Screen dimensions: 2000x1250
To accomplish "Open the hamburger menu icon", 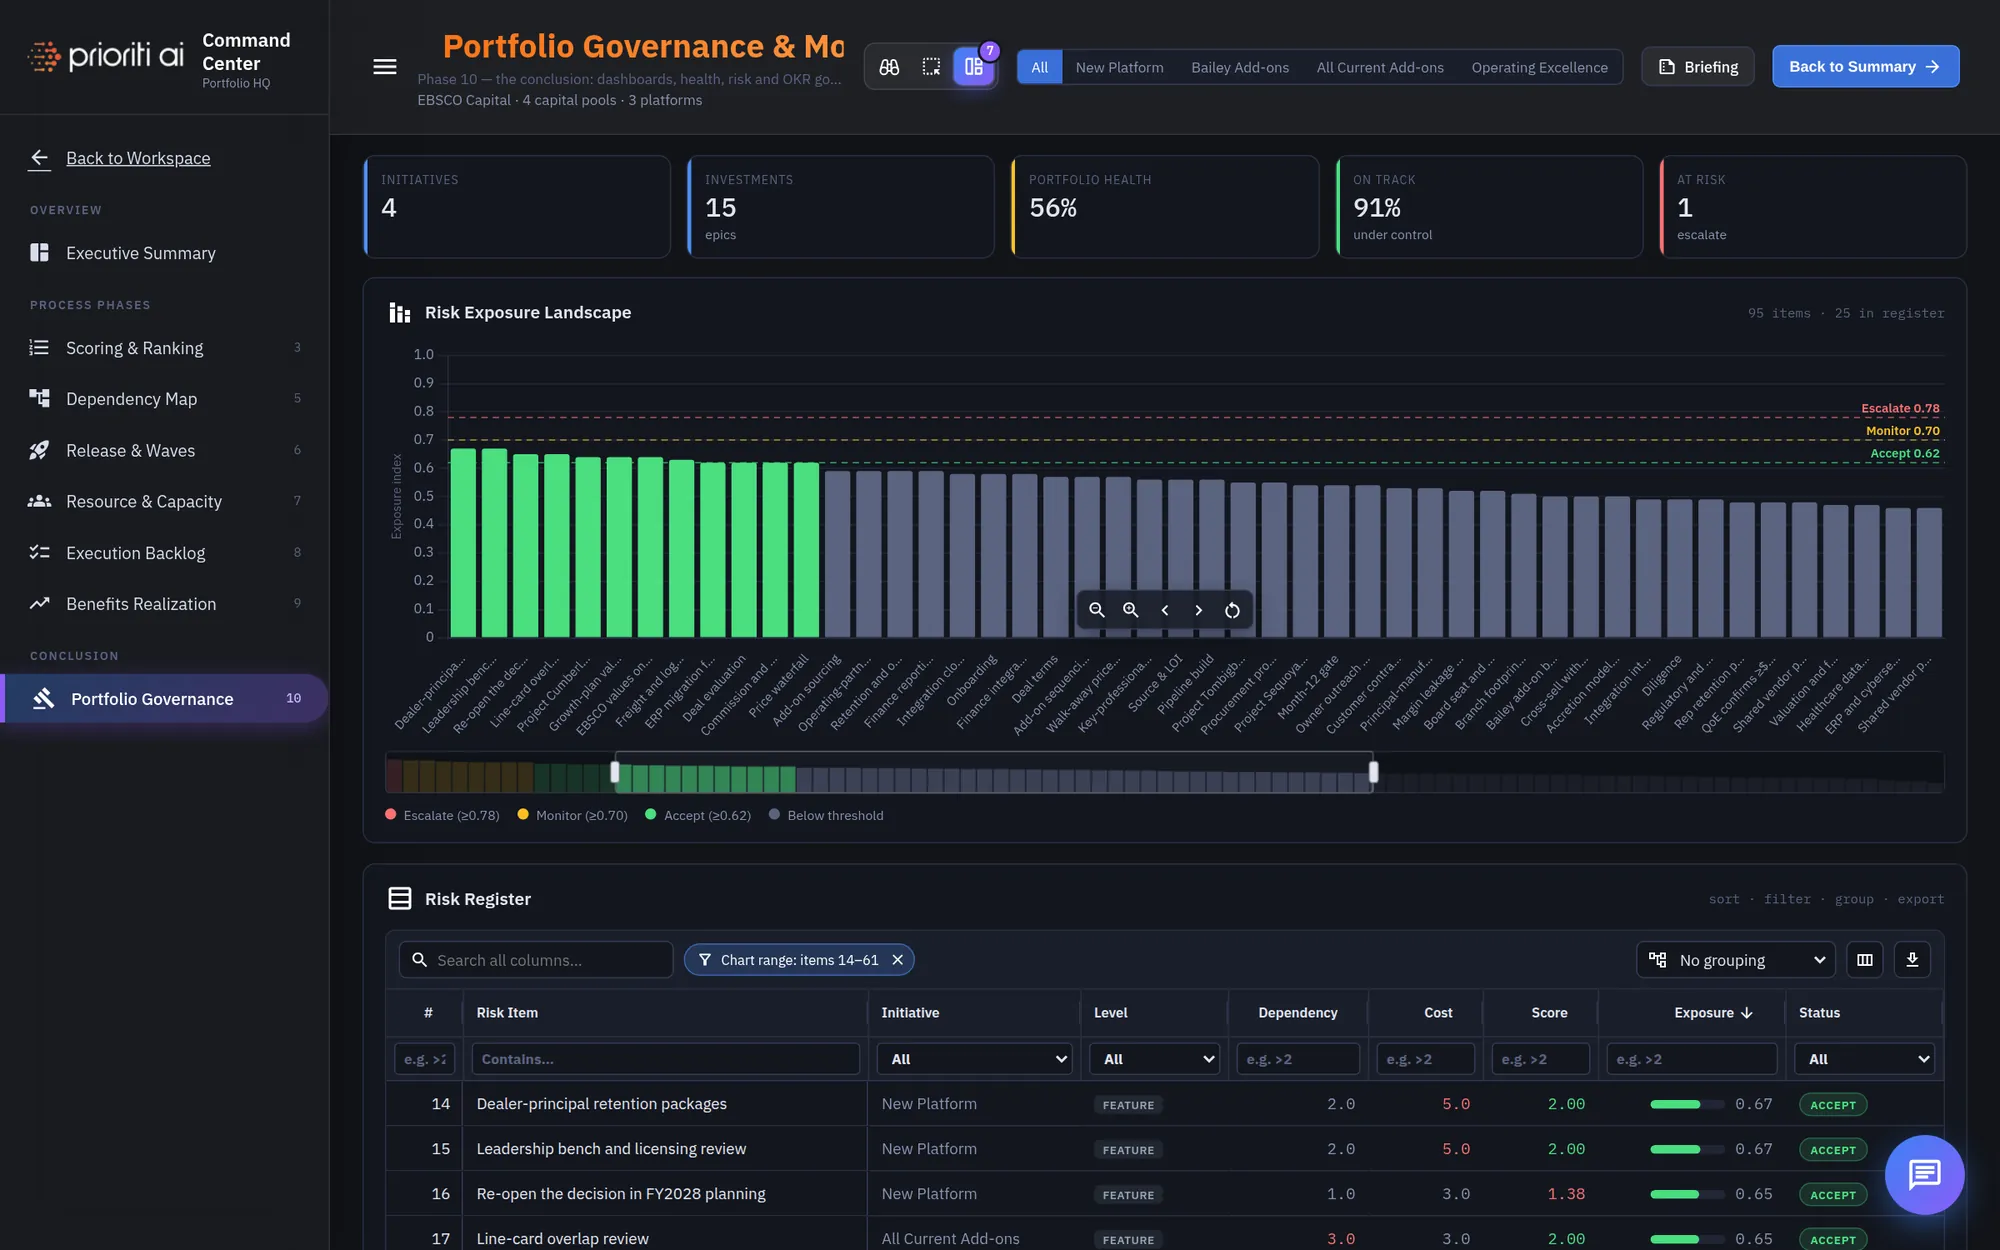I will 385,67.
